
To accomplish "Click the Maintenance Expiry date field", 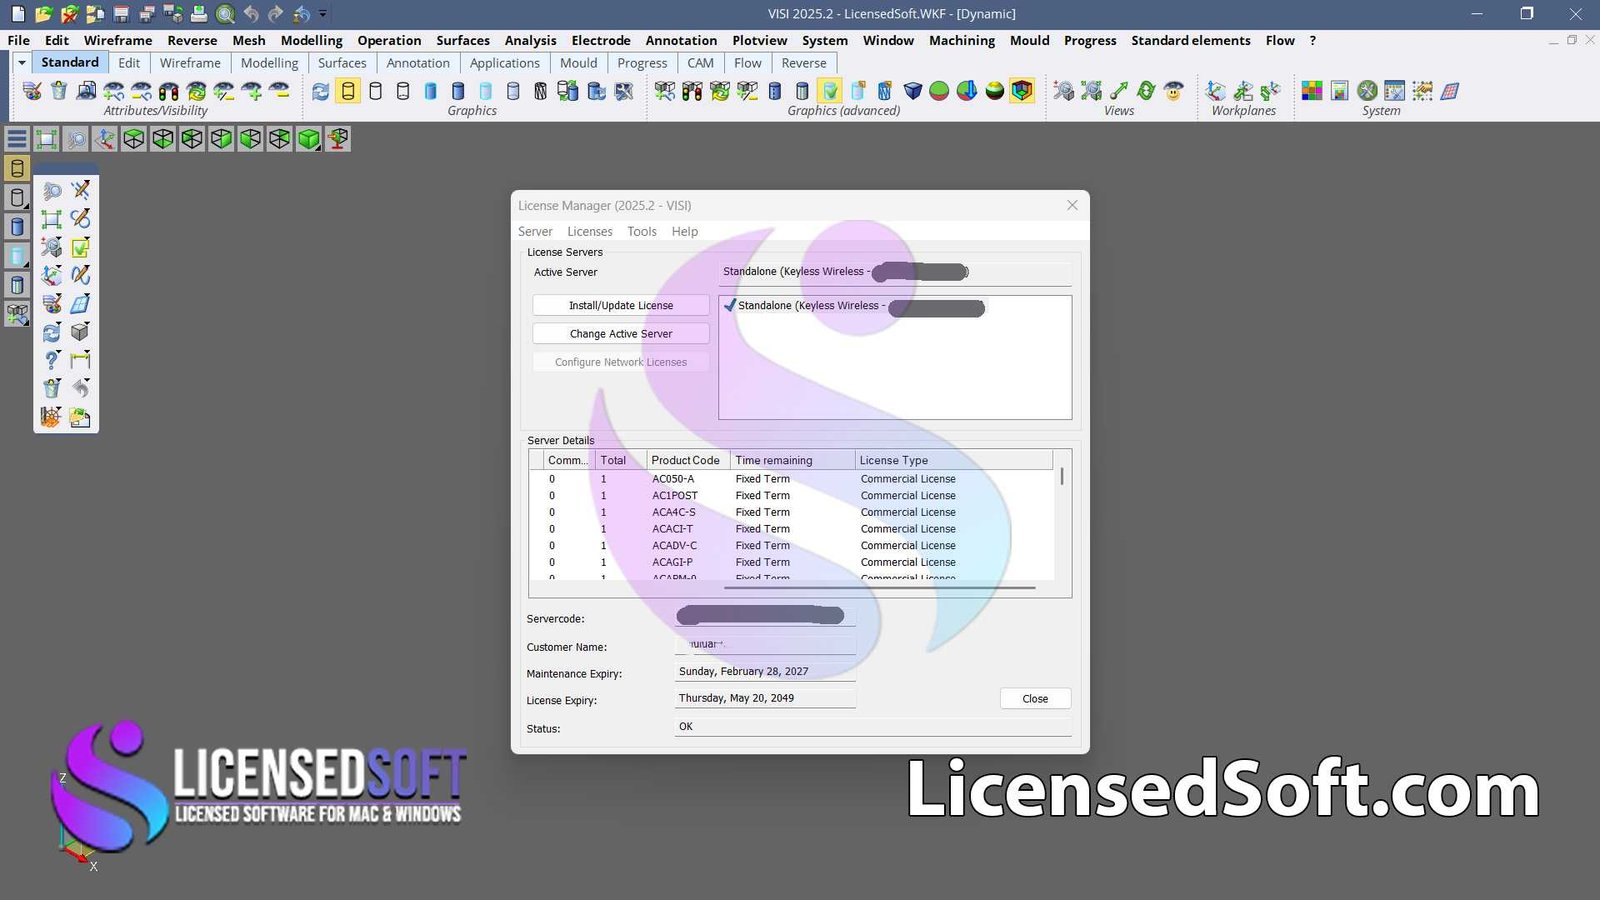I will [765, 671].
